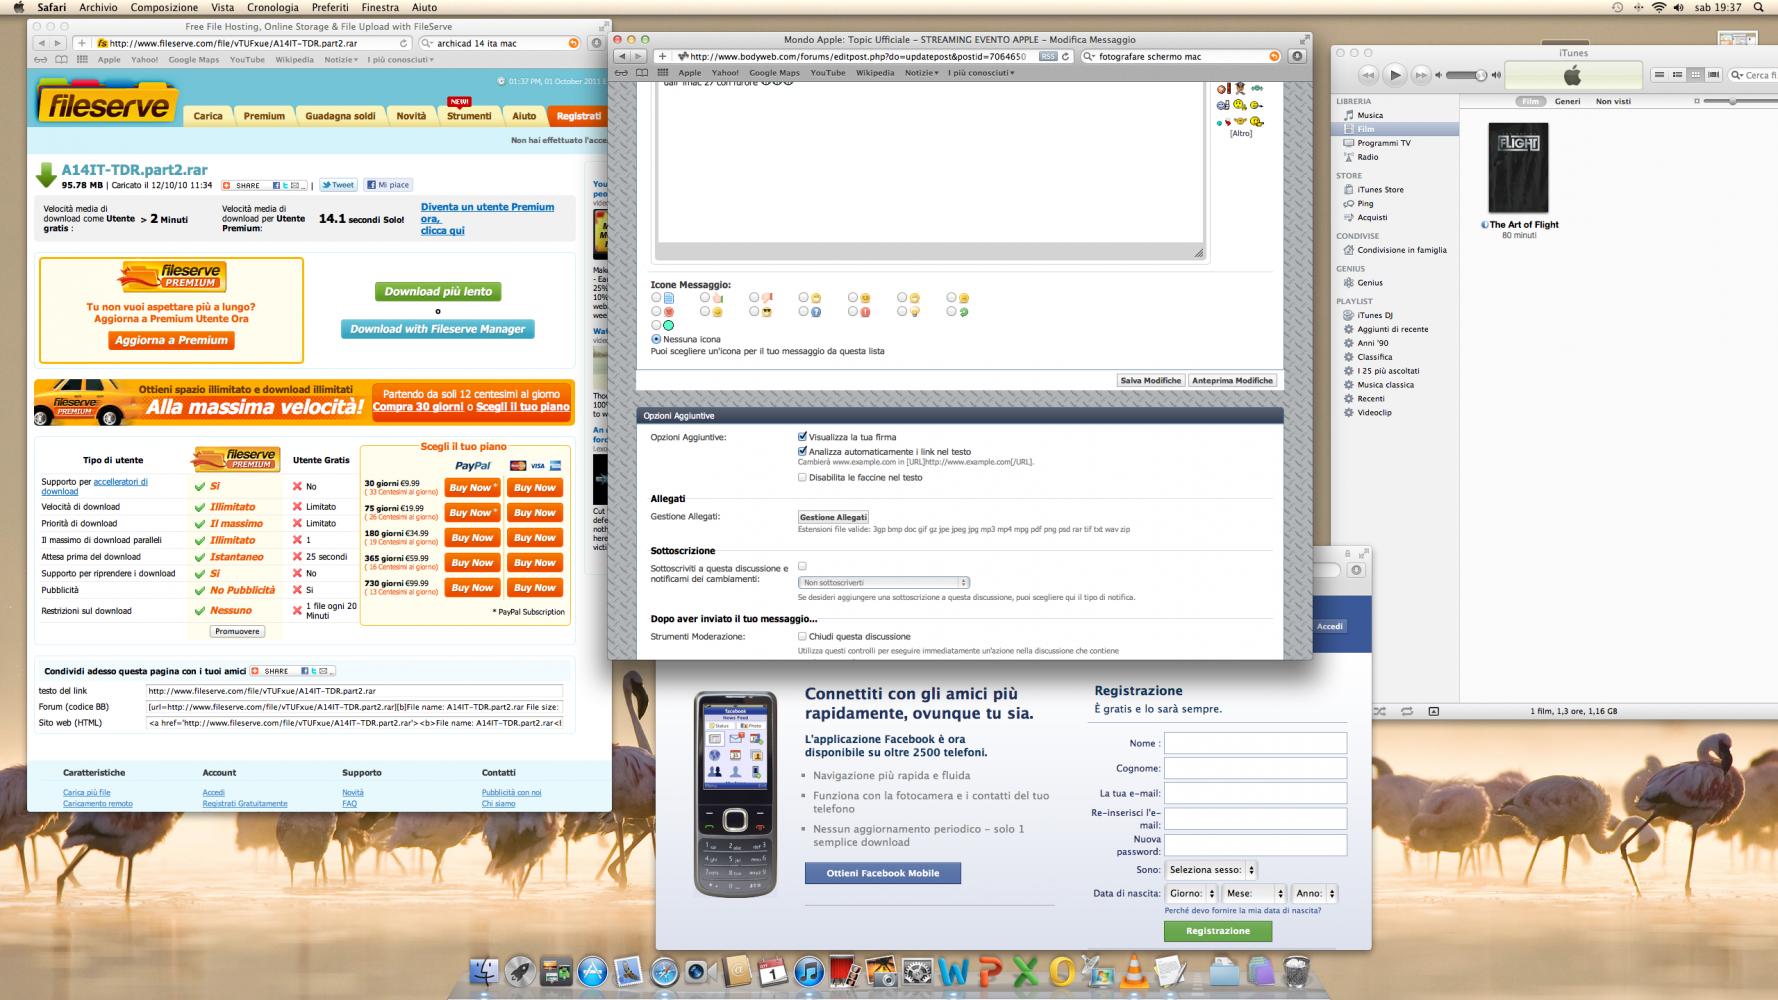This screenshot has width=1778, height=1000.
Task: Launch Microsoft PowerPoint from the Dock
Action: pyautogui.click(x=990, y=970)
